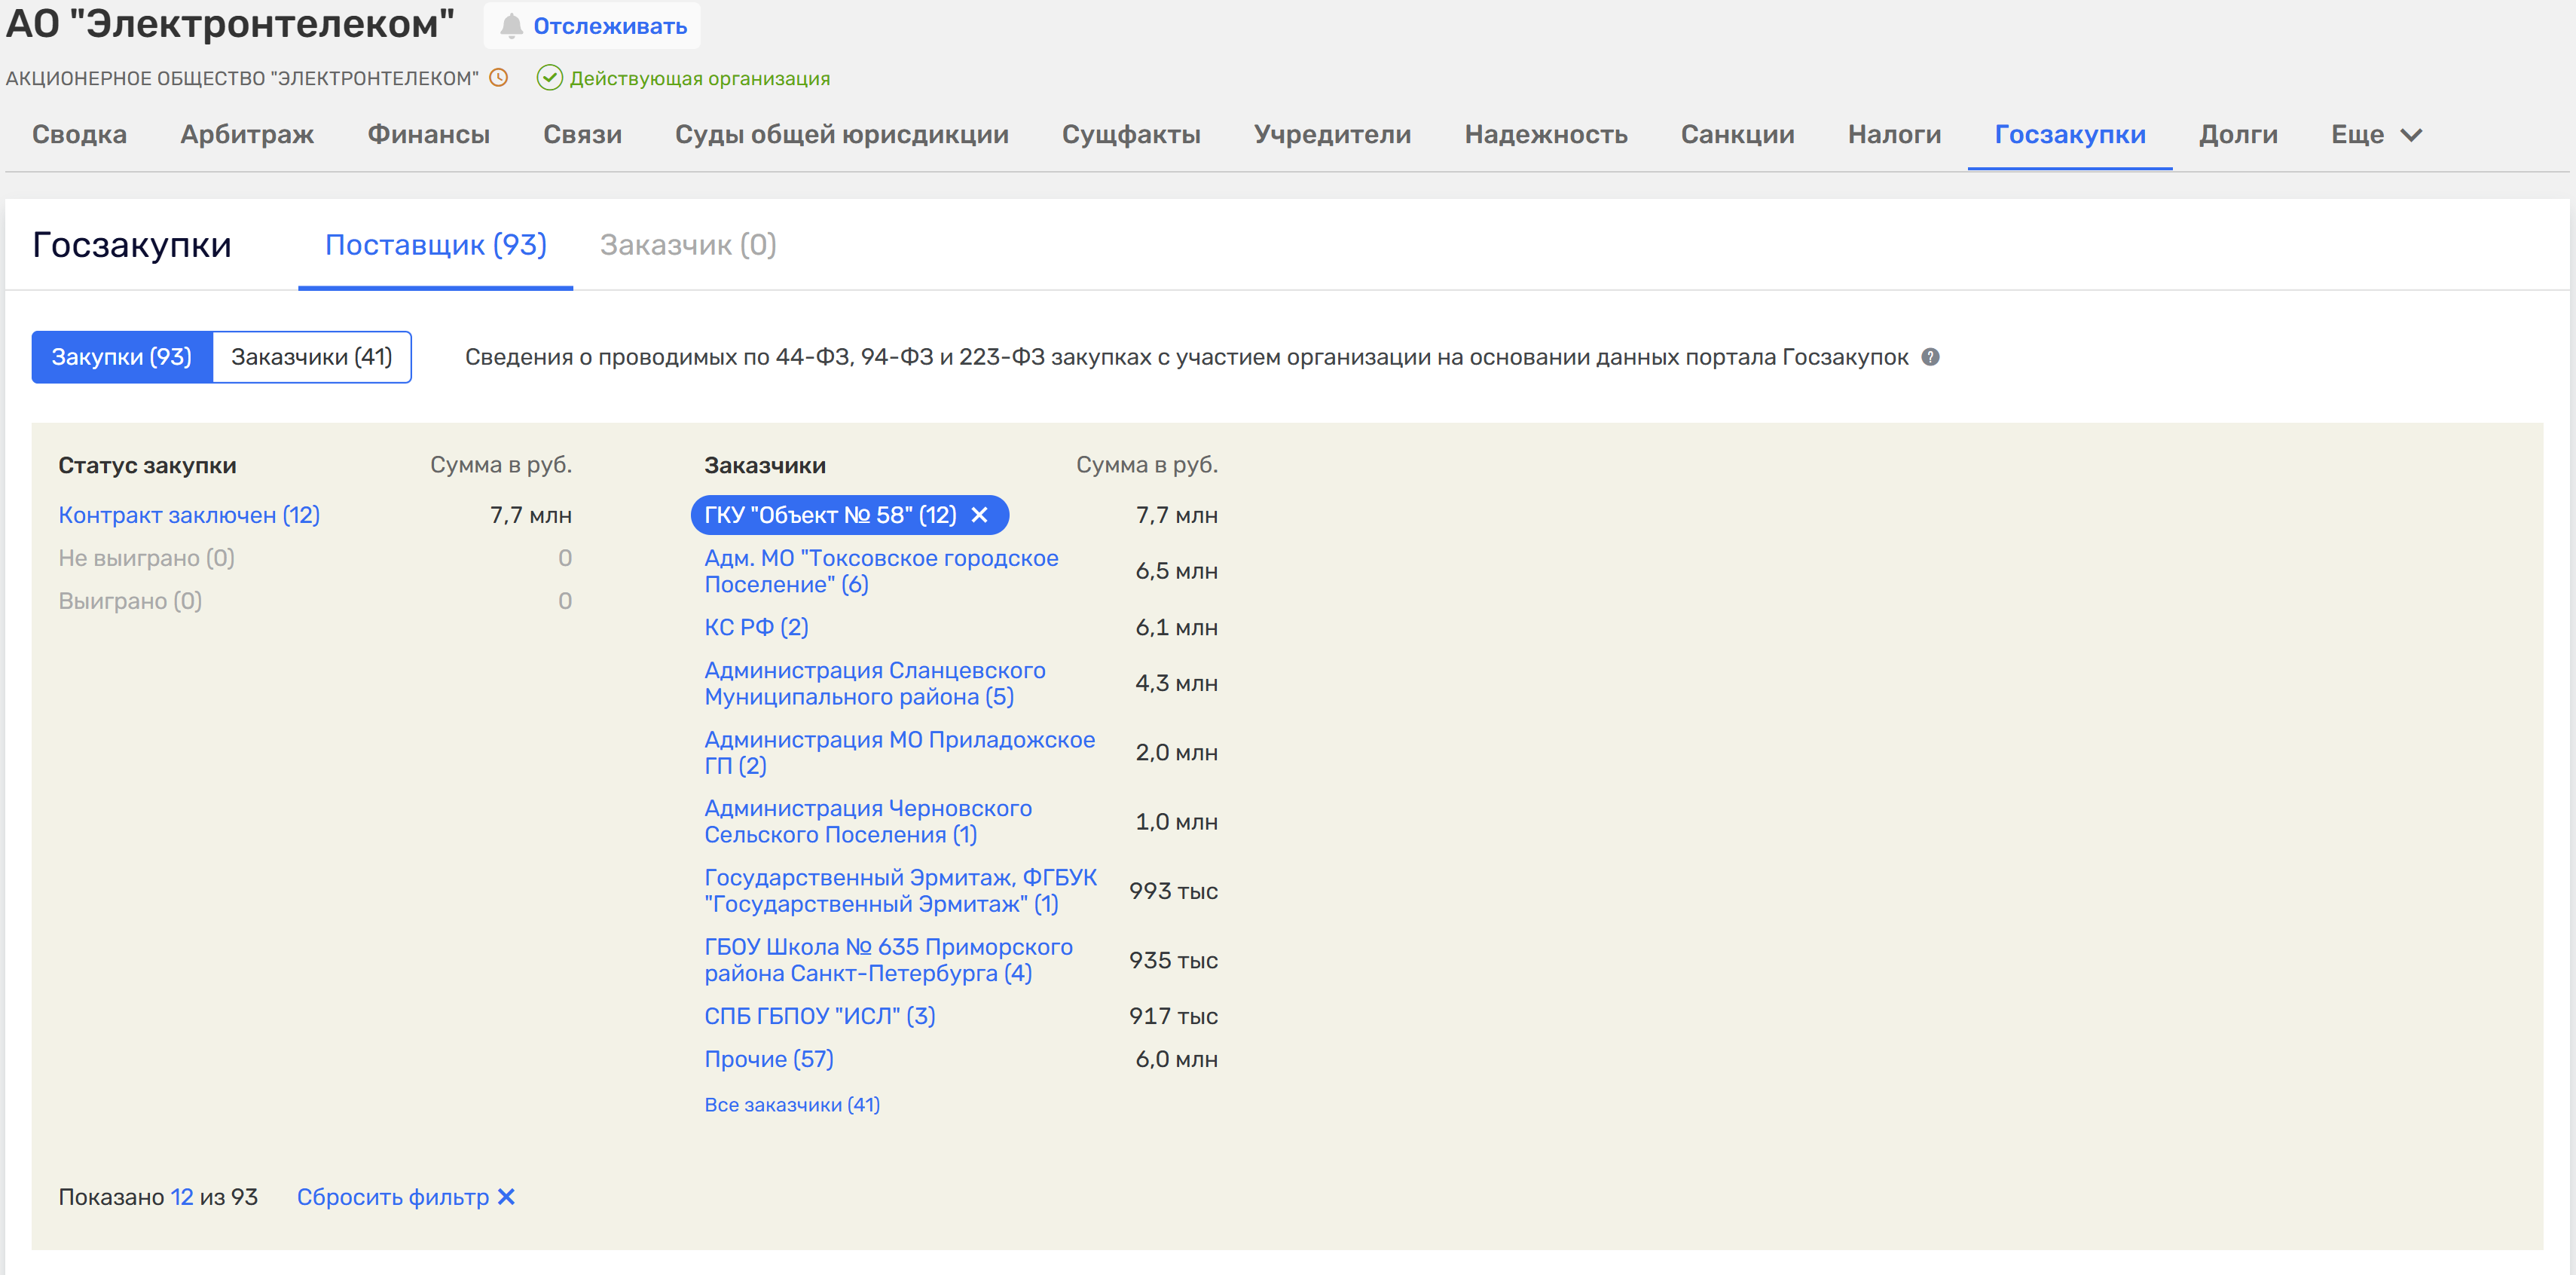This screenshot has width=2576, height=1275.
Task: Filter by КС РФ (2) customer
Action: click(x=756, y=627)
